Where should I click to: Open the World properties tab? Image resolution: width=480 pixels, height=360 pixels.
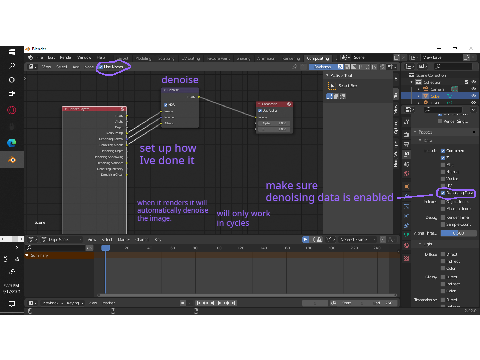(x=406, y=174)
